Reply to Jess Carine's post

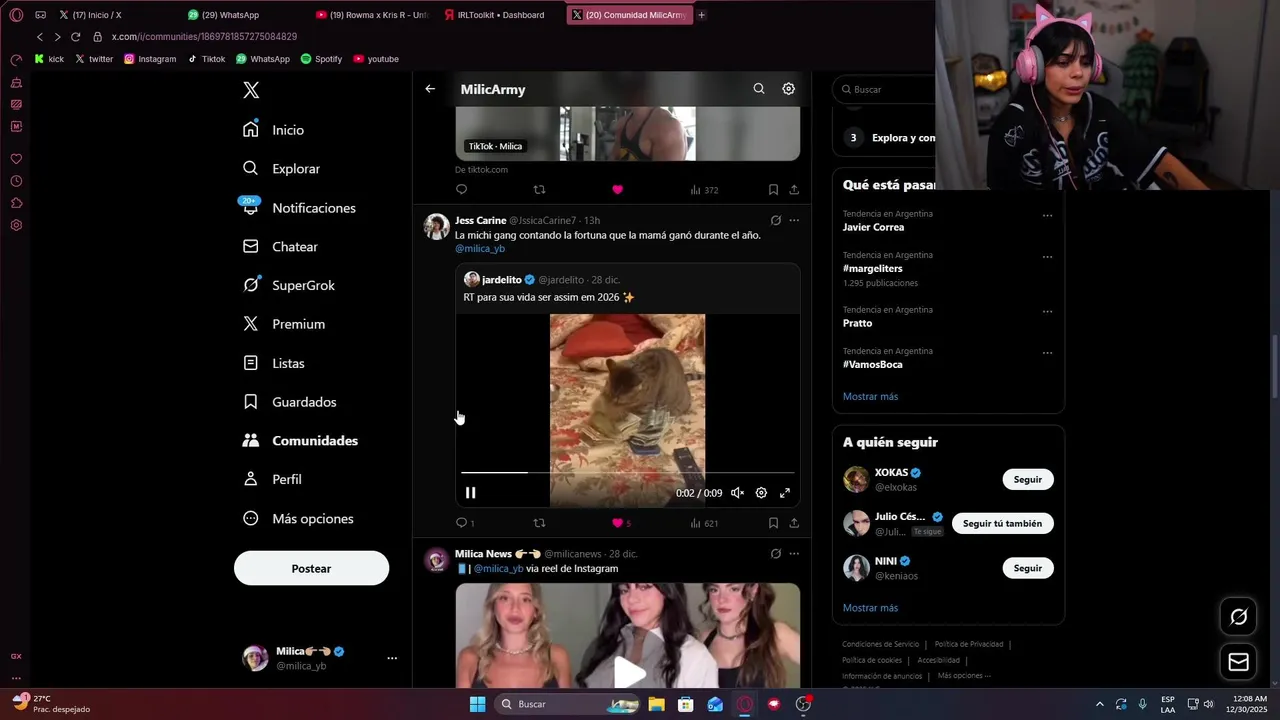[x=461, y=523]
